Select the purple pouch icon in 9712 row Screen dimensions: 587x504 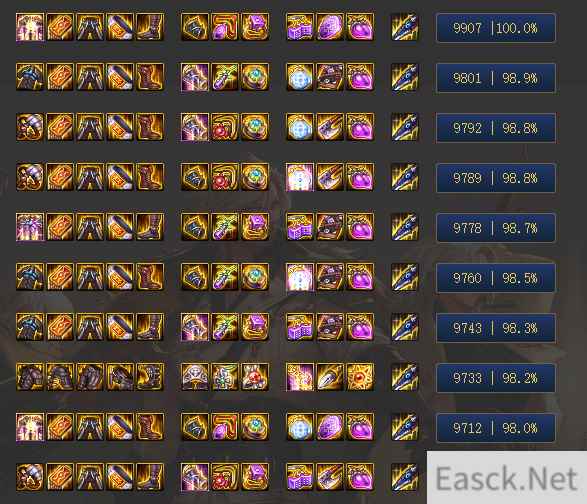[x=360, y=427]
